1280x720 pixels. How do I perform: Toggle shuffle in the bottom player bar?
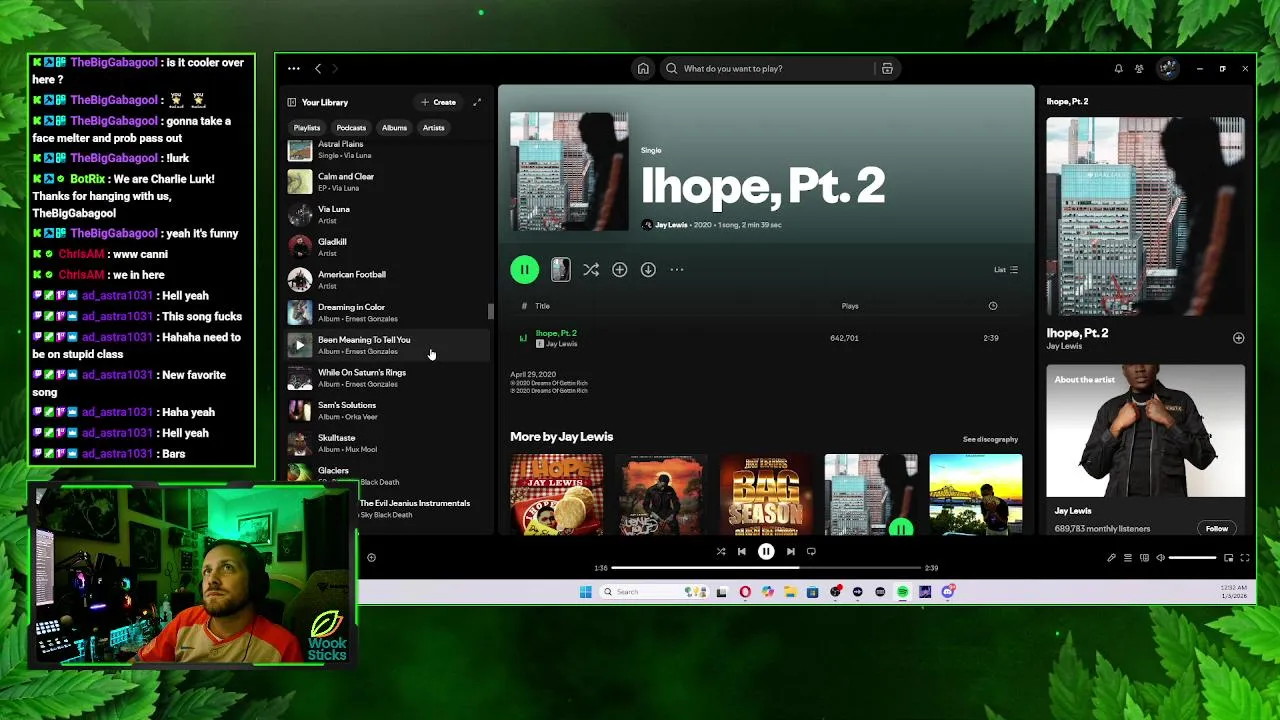(x=721, y=551)
